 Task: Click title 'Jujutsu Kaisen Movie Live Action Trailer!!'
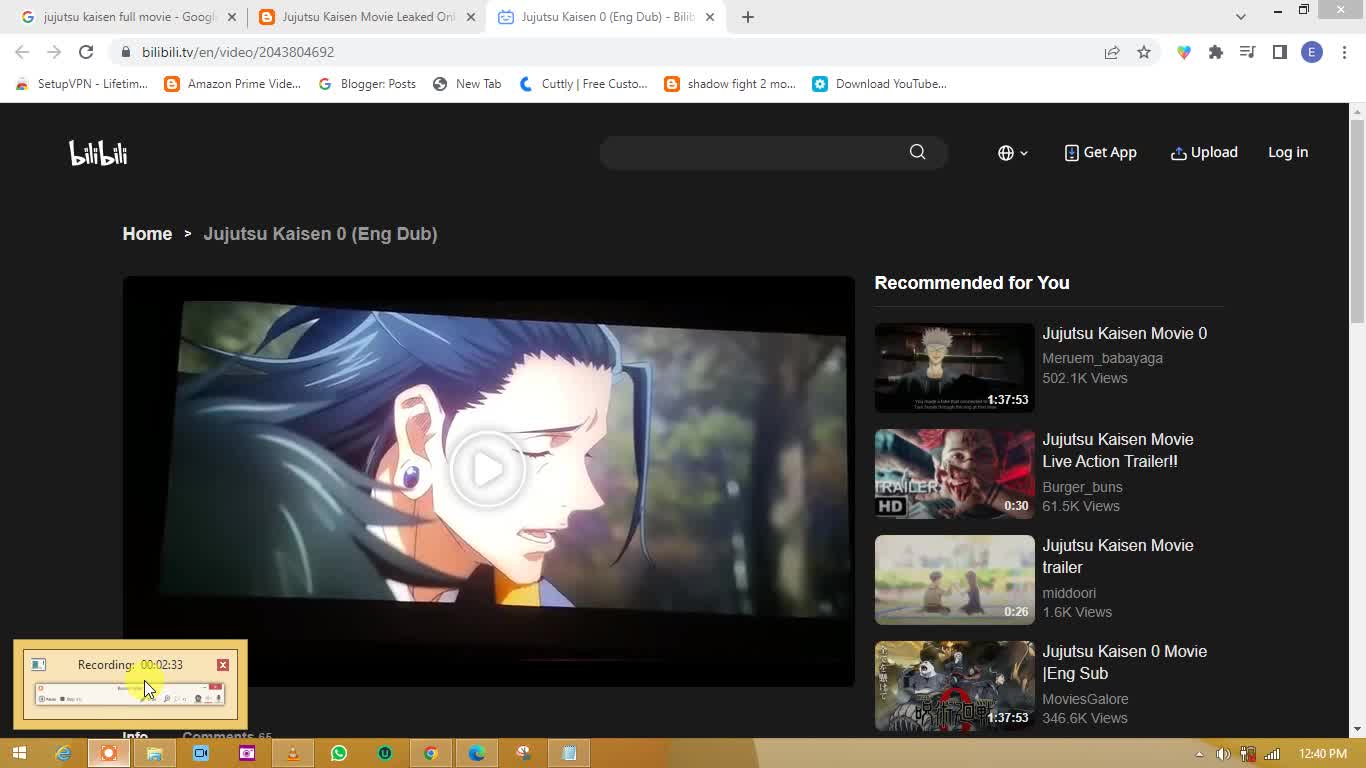pos(1118,450)
